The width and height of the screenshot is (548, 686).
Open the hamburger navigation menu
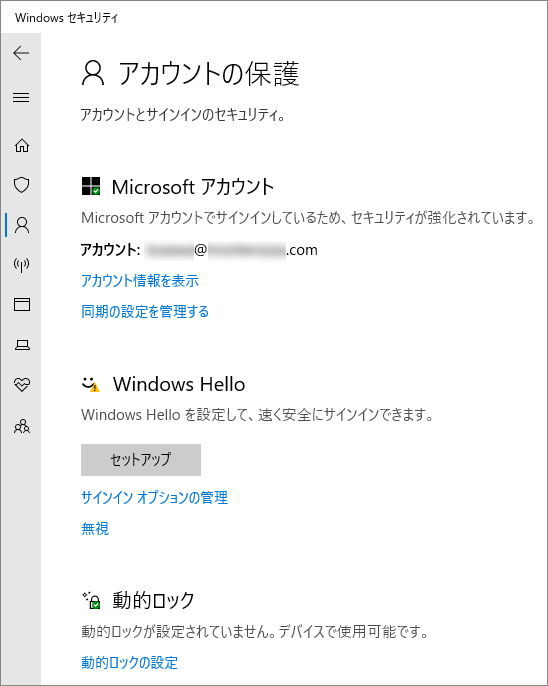21,97
